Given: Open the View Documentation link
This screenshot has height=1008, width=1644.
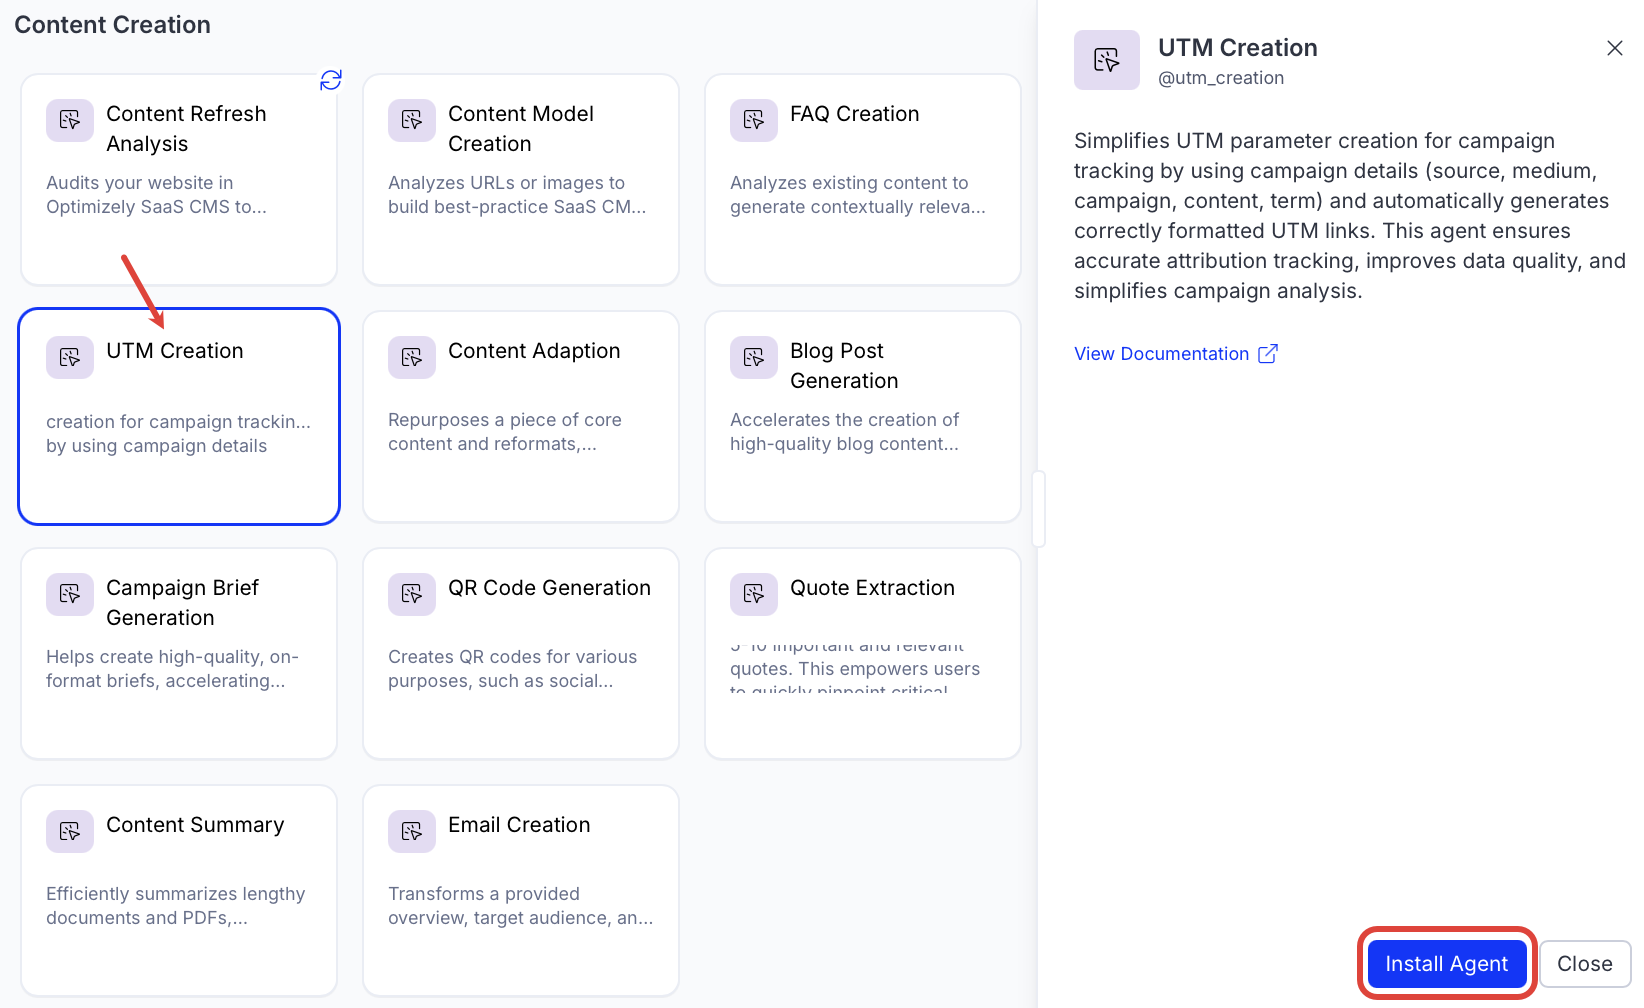Looking at the screenshot, I should click(x=1161, y=354).
